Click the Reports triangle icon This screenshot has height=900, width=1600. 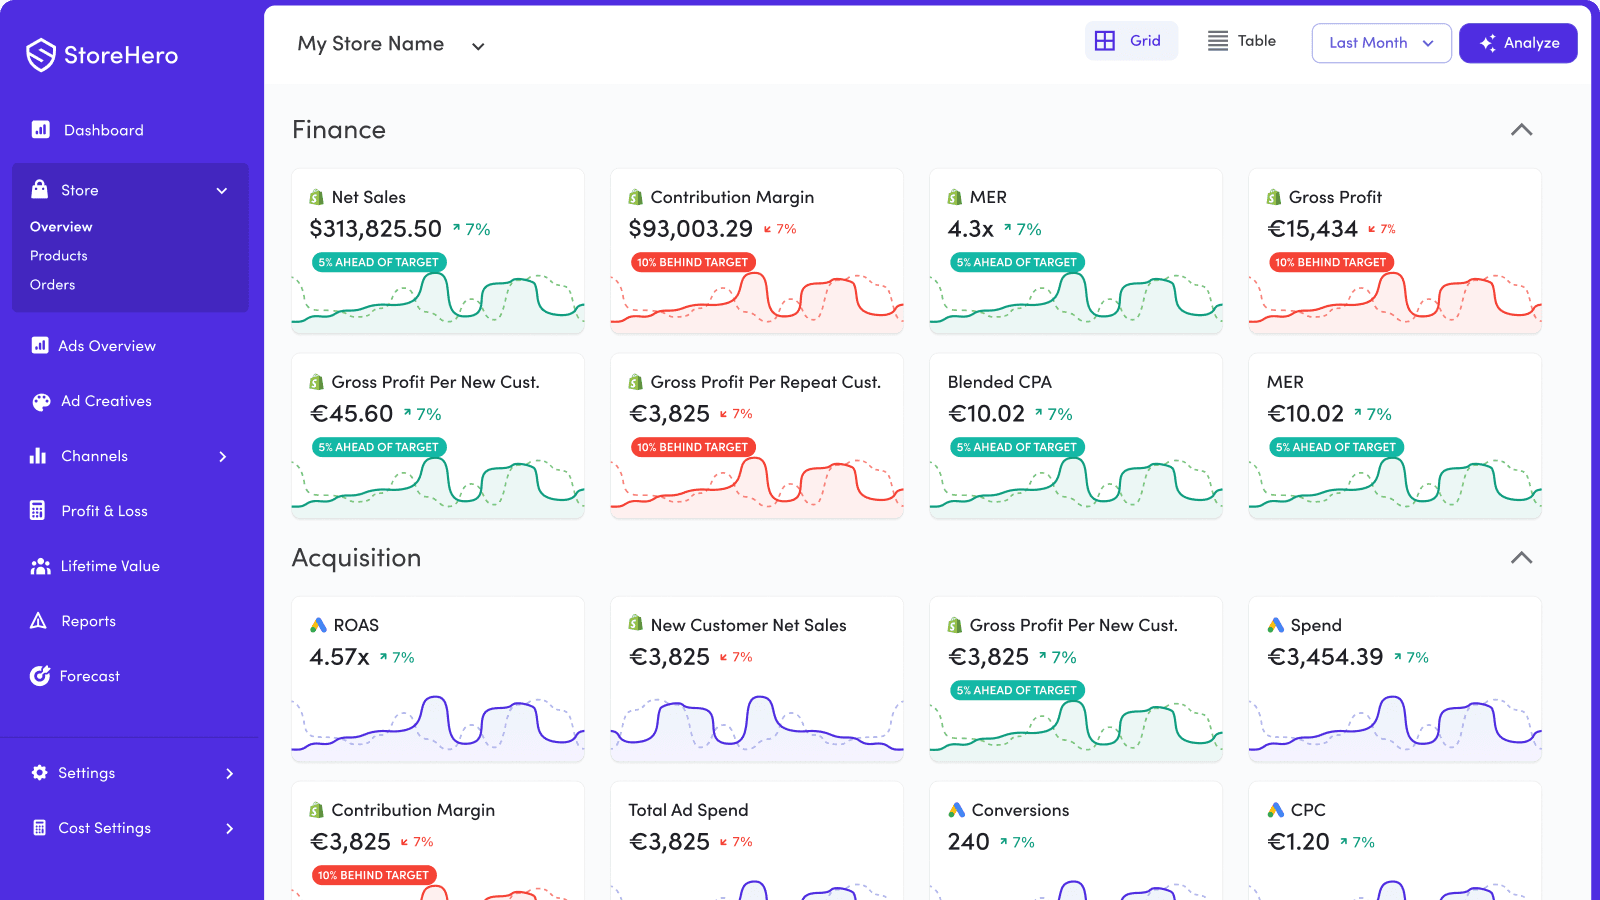click(x=38, y=621)
